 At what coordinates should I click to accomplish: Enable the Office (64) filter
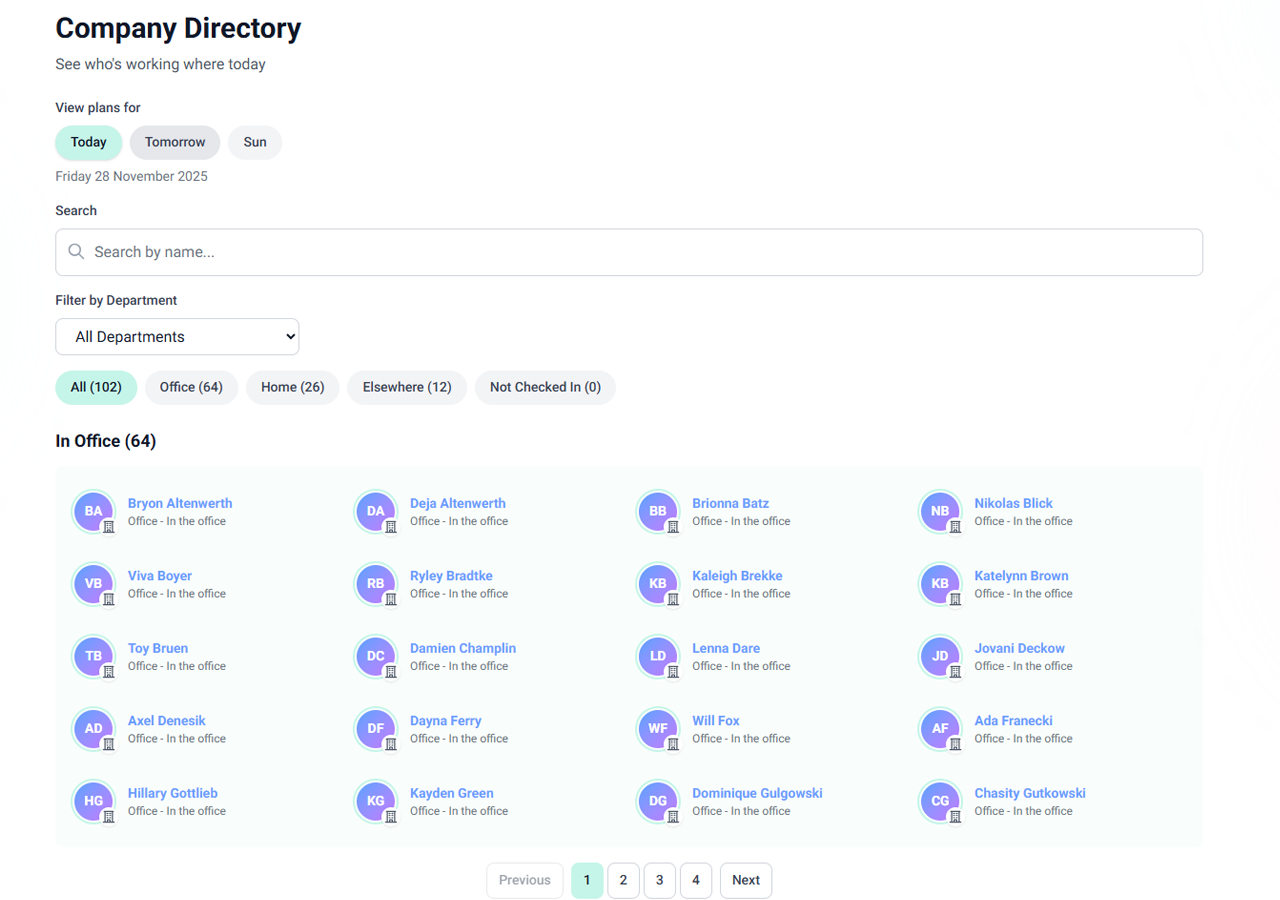tap(191, 387)
